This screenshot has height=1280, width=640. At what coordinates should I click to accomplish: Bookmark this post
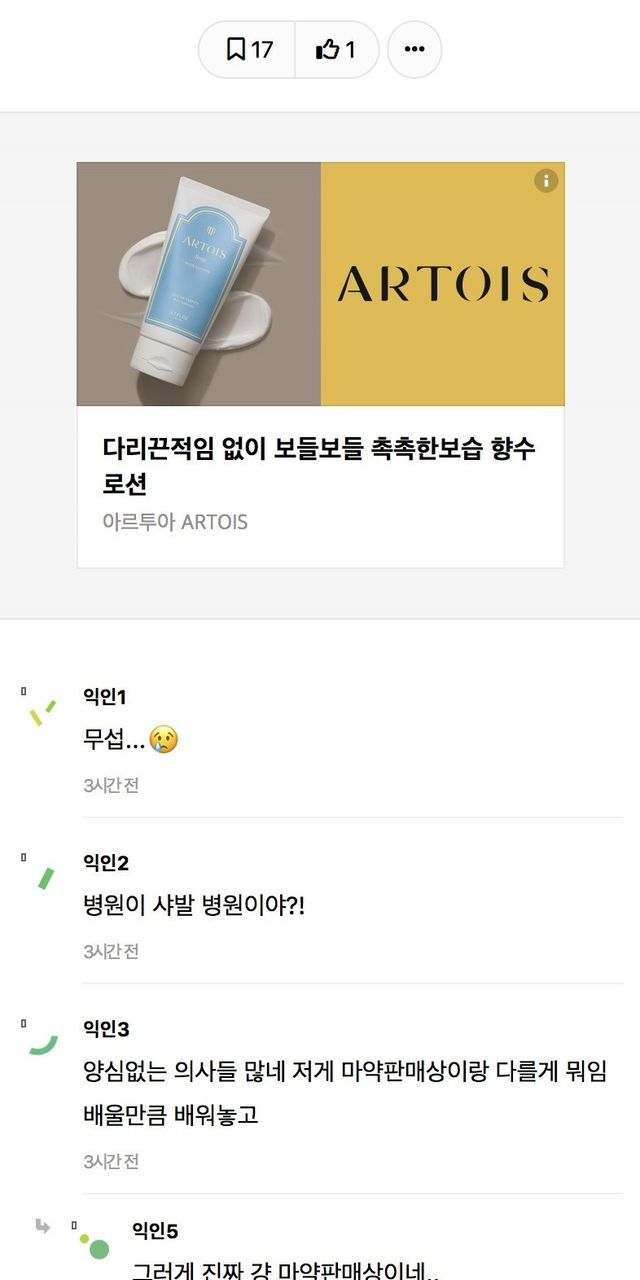[248, 49]
